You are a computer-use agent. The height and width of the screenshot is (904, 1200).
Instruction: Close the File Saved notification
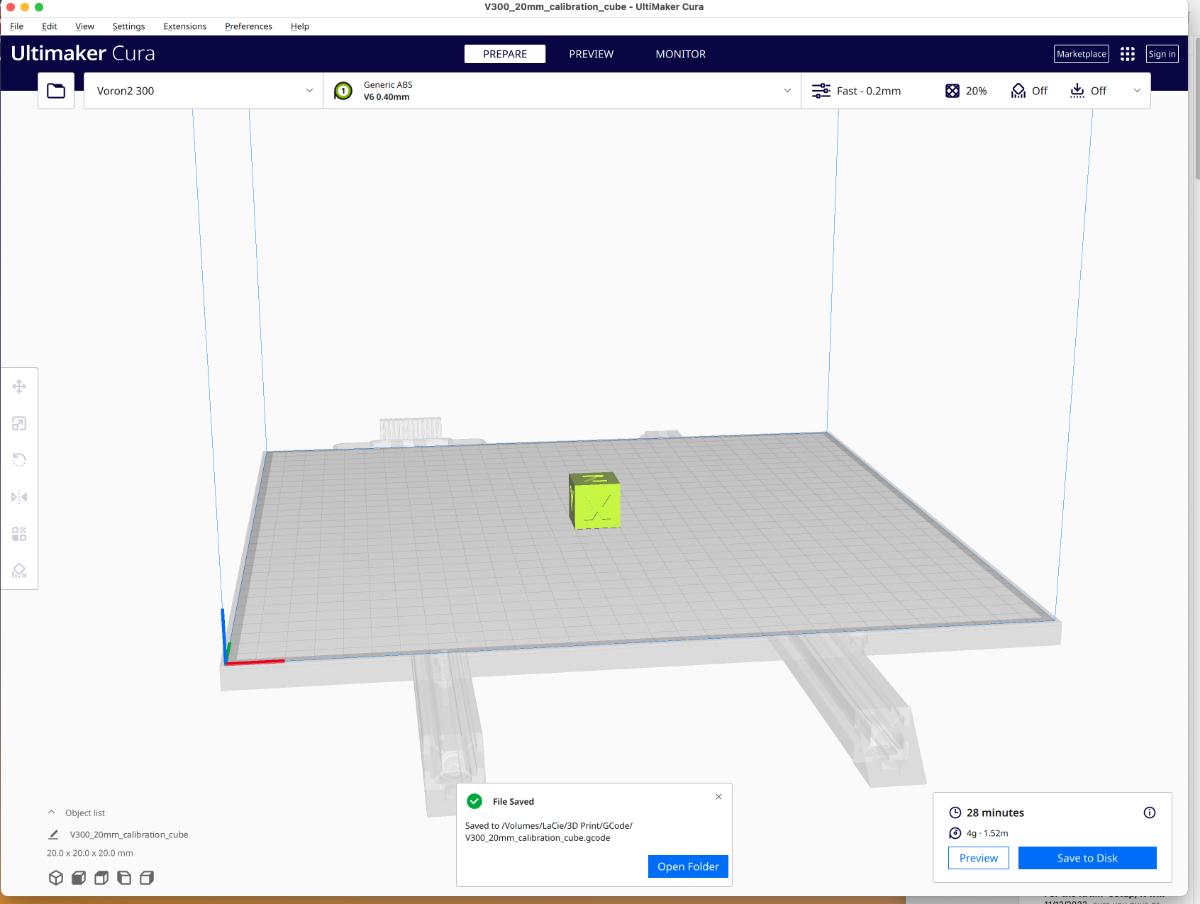[718, 797]
